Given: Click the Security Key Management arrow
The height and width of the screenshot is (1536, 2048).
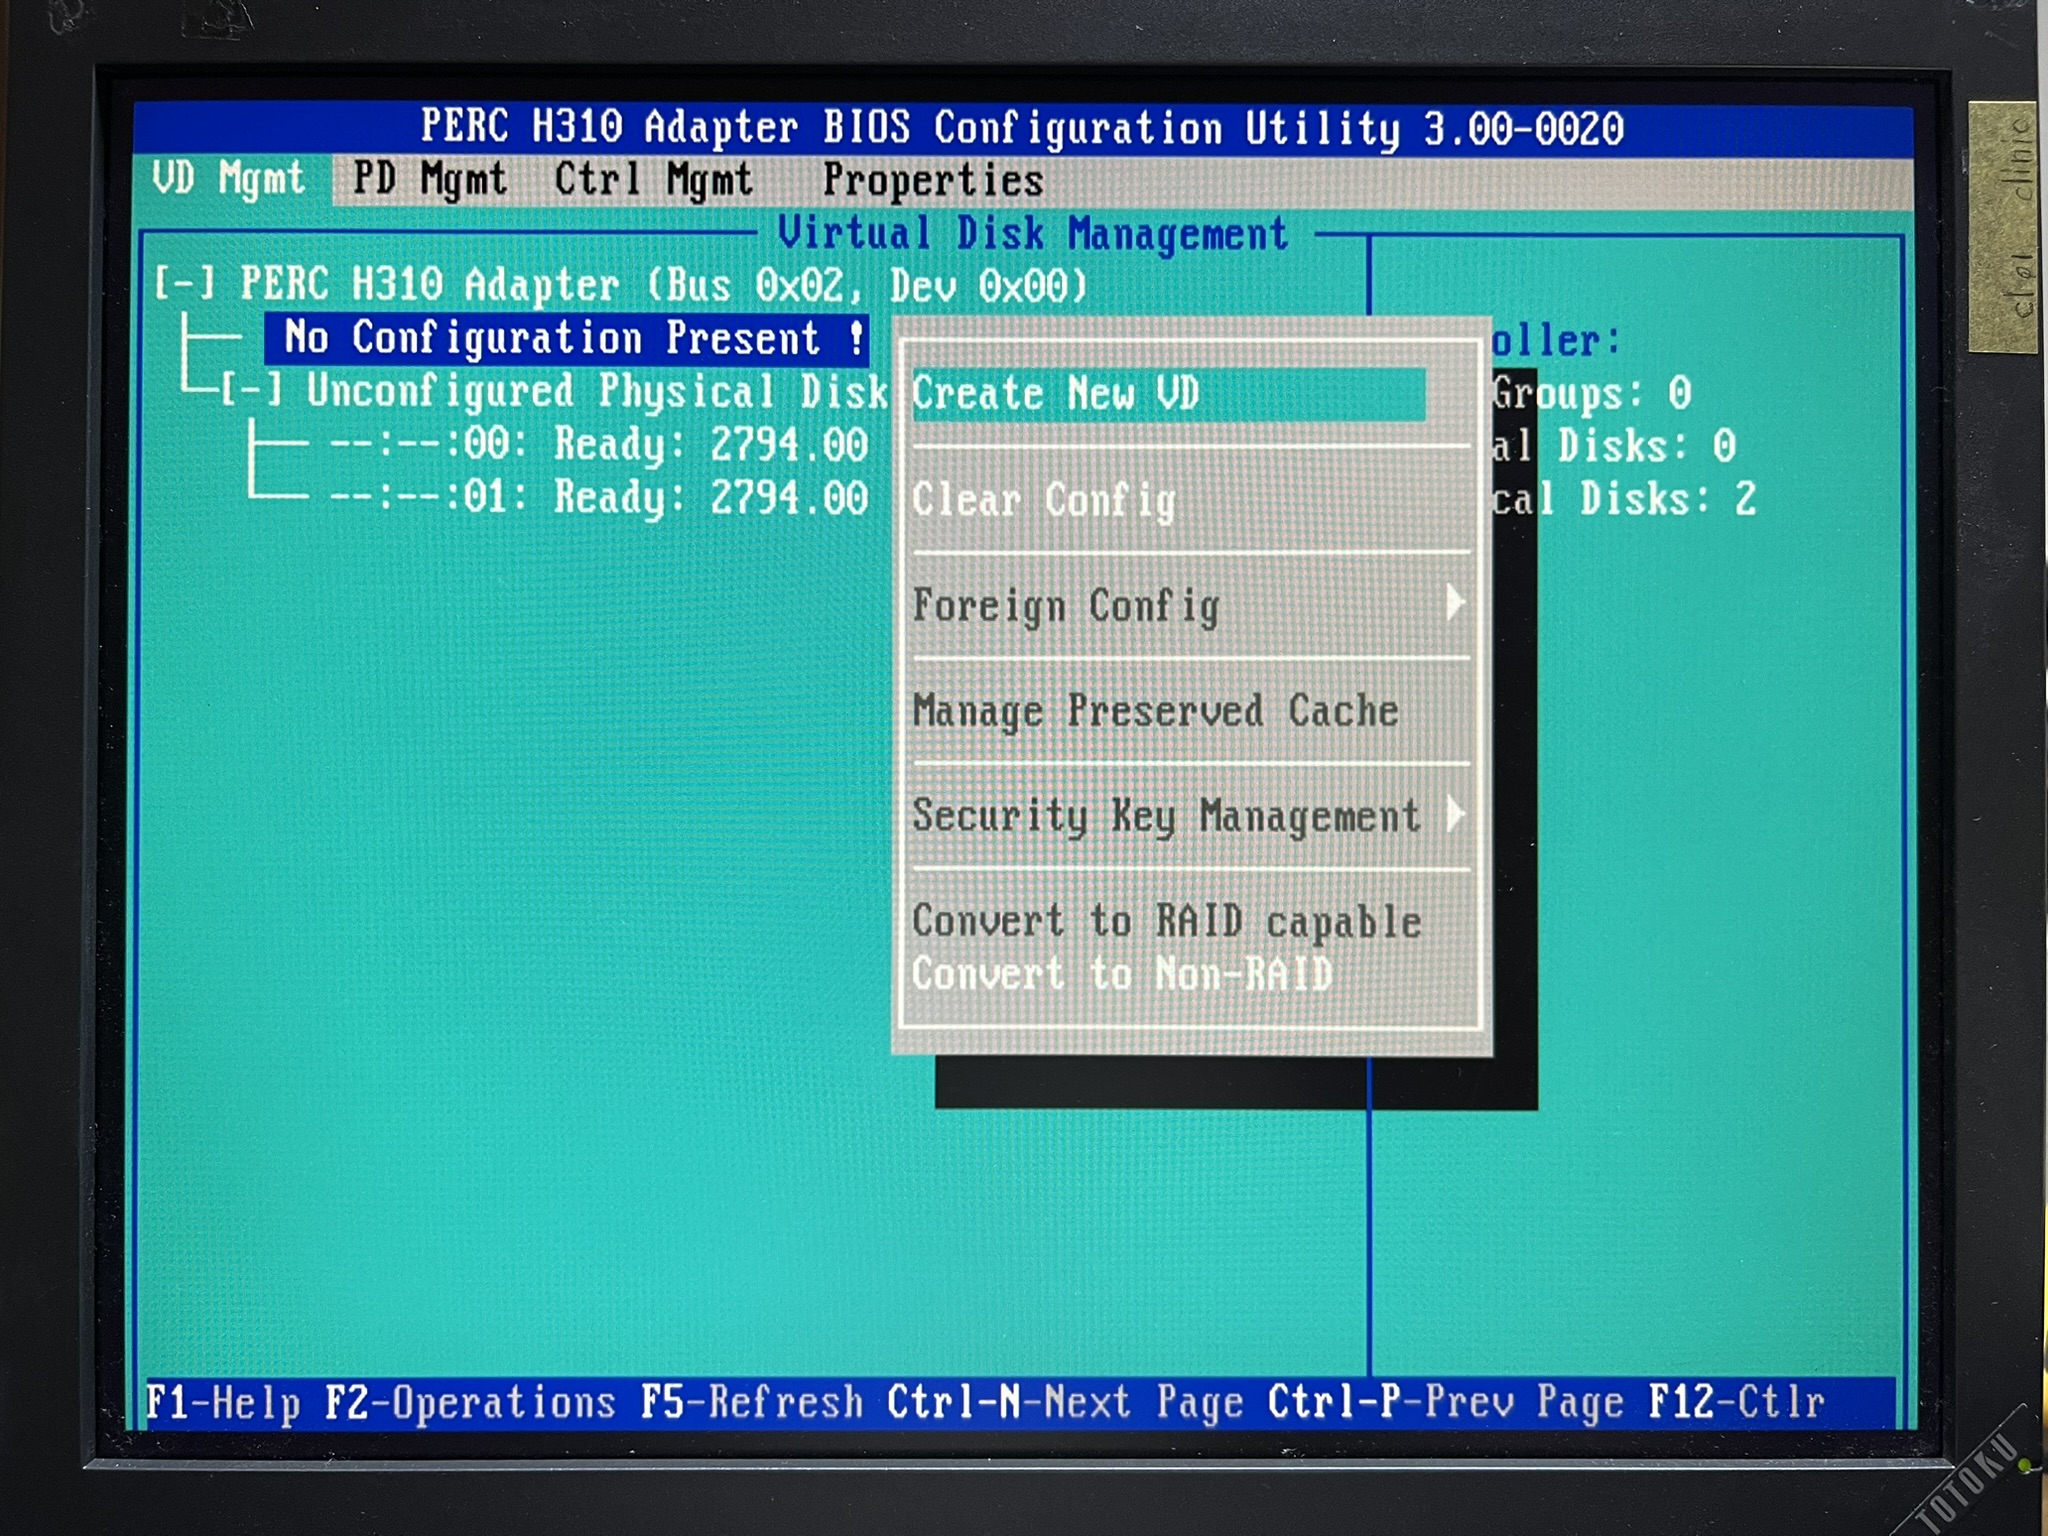Looking at the screenshot, I should (x=1455, y=814).
